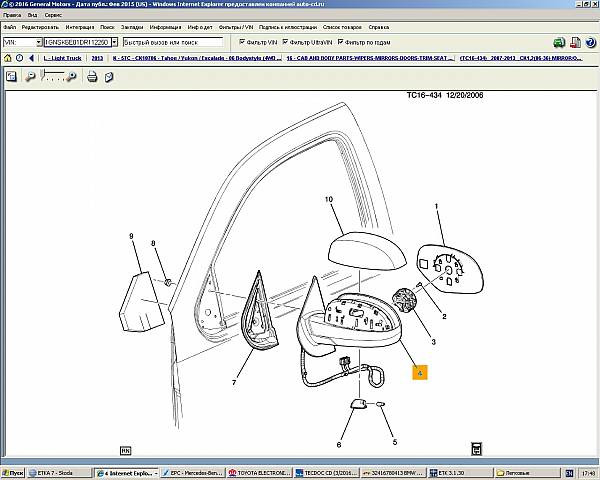Image resolution: width=600 pixels, height=480 pixels.
Task: Click the quick search input field
Action: [x=175, y=43]
